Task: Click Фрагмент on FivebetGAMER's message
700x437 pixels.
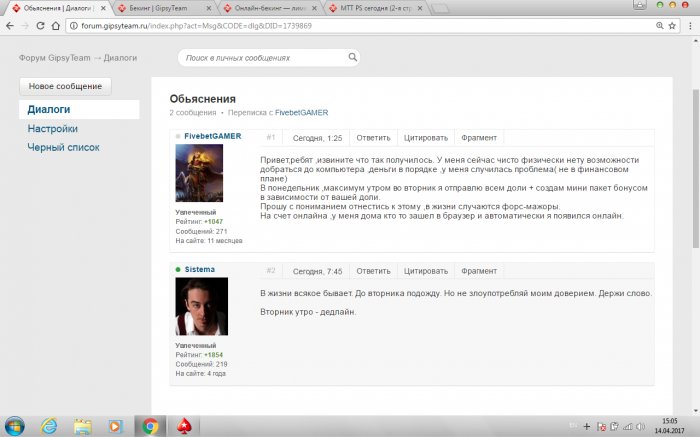Action: click(x=479, y=138)
